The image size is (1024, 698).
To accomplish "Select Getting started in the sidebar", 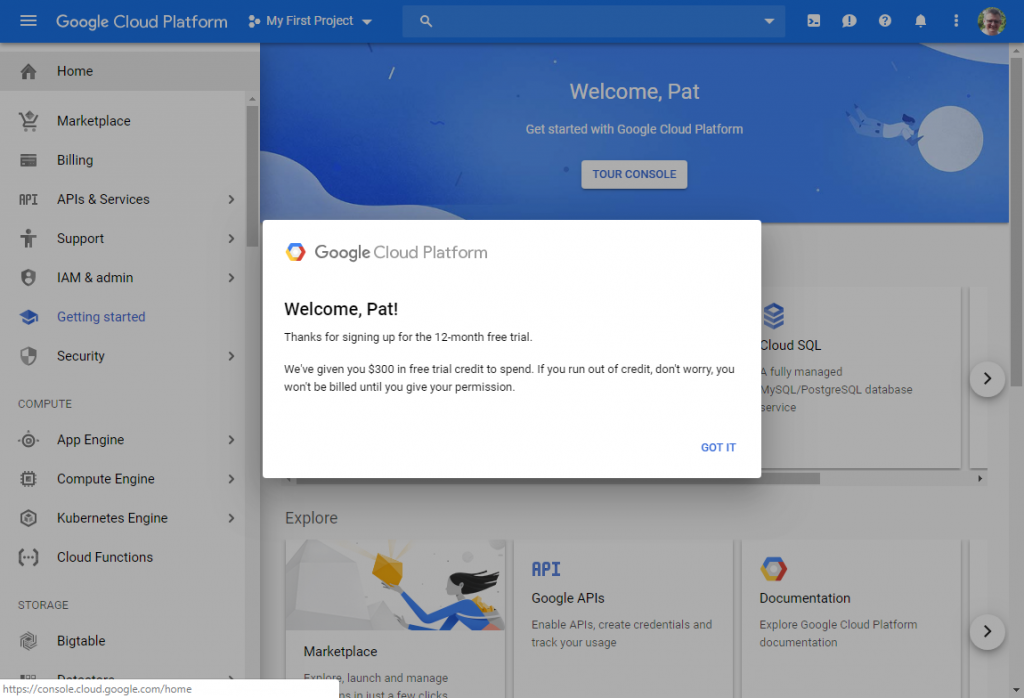I will pyautogui.click(x=123, y=317).
